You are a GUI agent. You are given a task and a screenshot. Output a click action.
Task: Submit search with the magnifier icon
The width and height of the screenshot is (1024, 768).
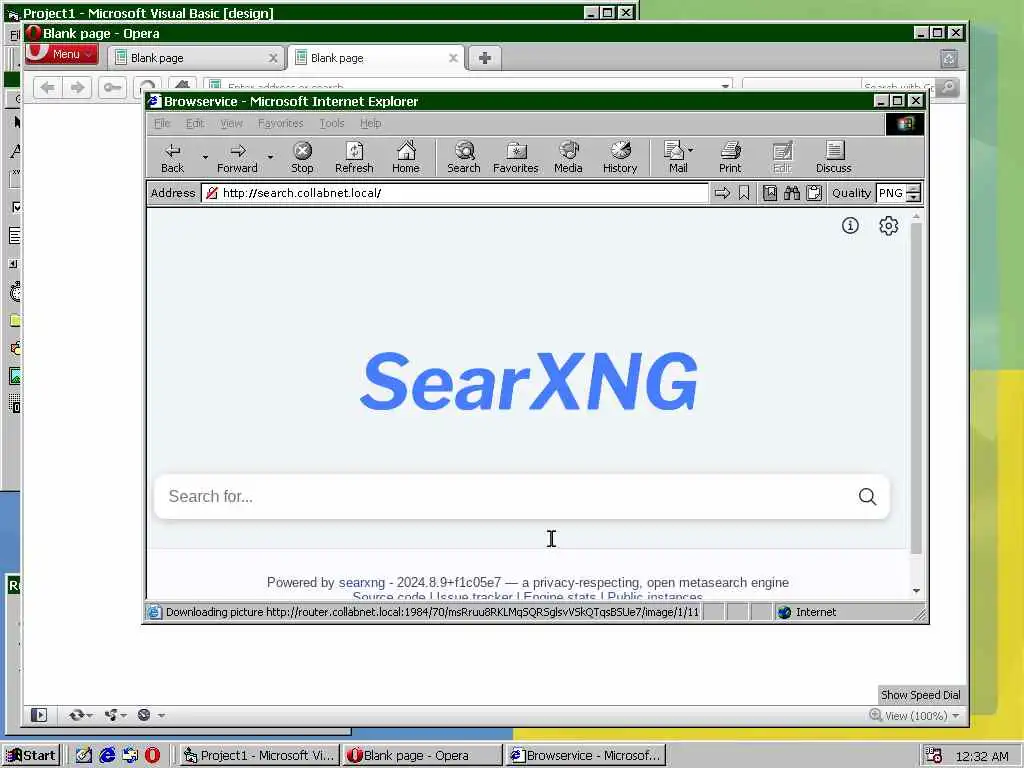(x=867, y=496)
